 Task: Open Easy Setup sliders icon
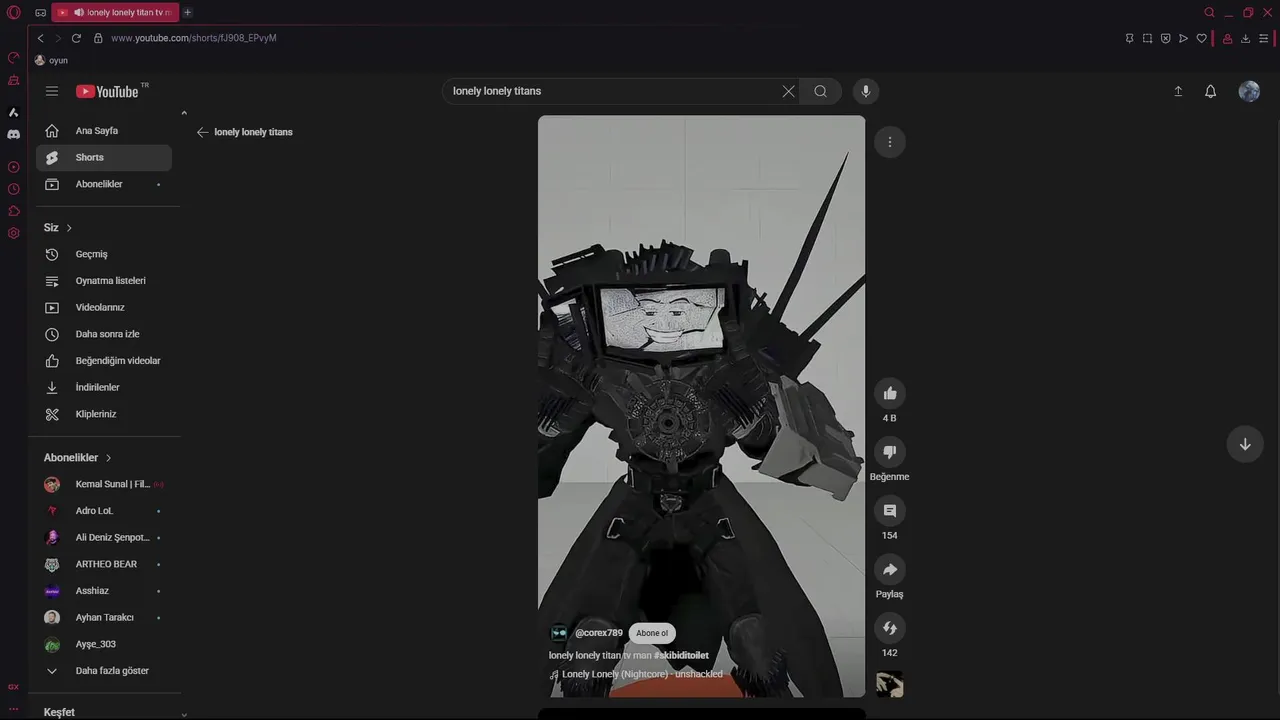pos(1263,38)
